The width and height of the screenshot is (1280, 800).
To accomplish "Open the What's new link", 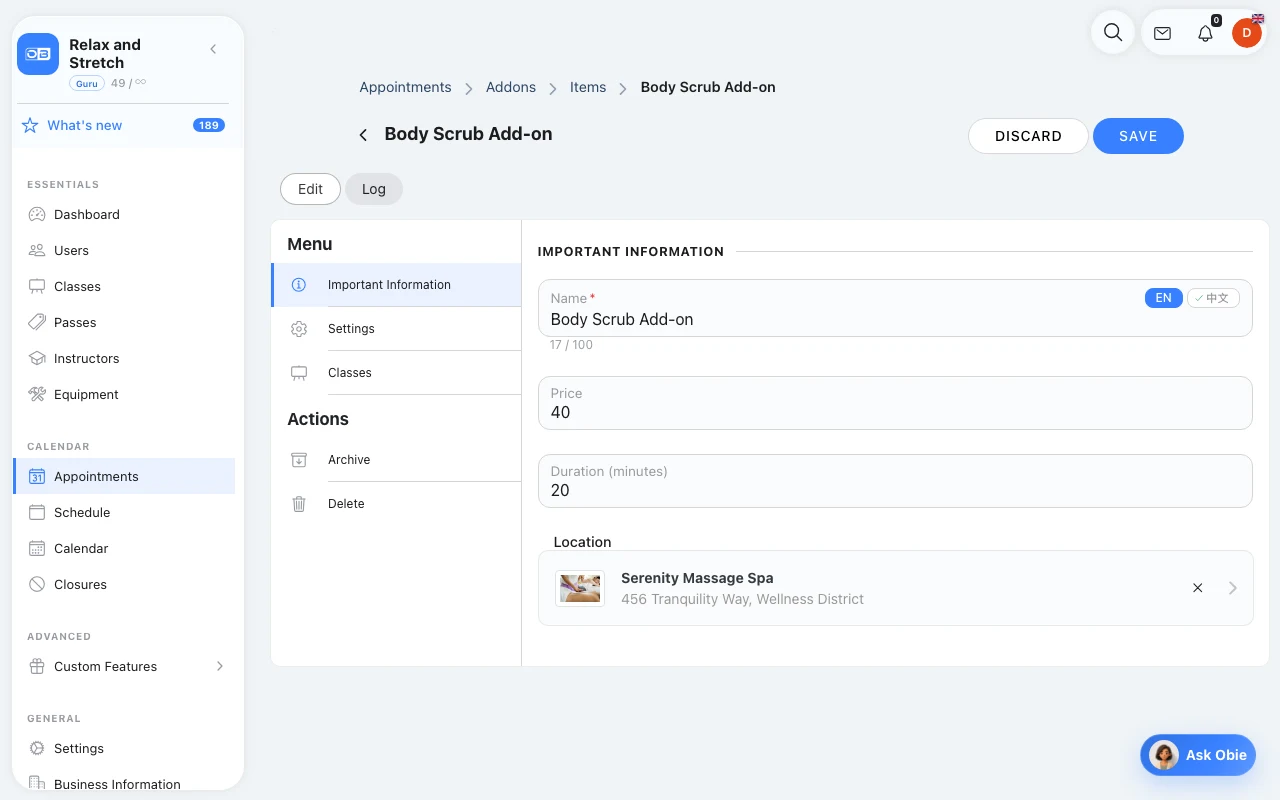I will click(85, 125).
